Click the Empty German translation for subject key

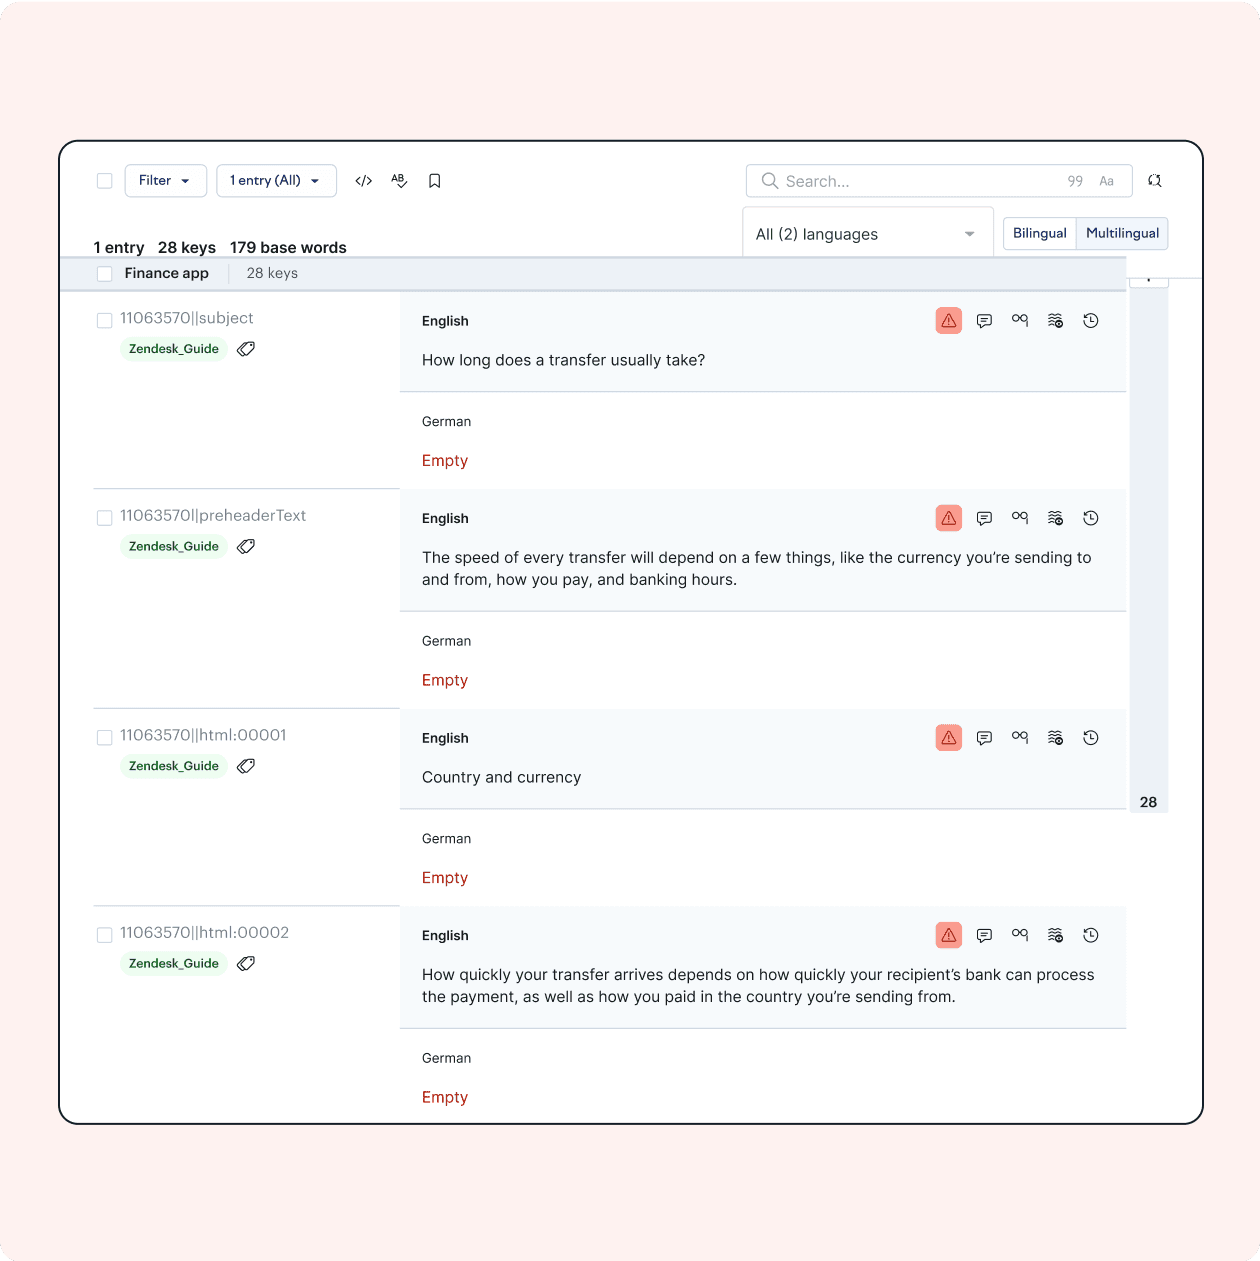tap(445, 461)
